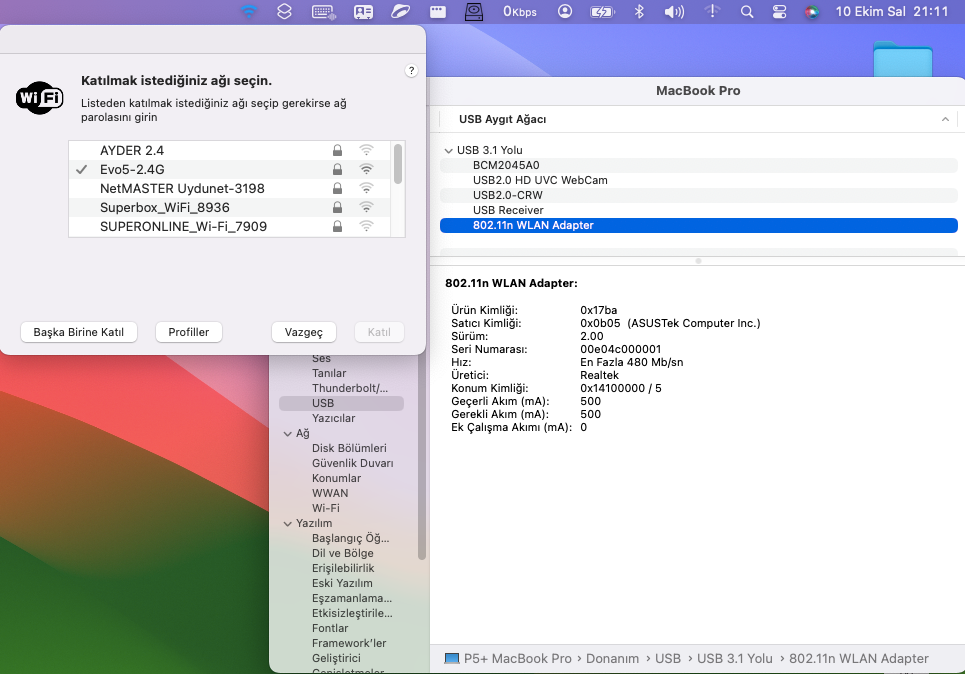The image size is (965, 674).
Task: Open Tanılar in the sidebar
Action: coord(329,373)
